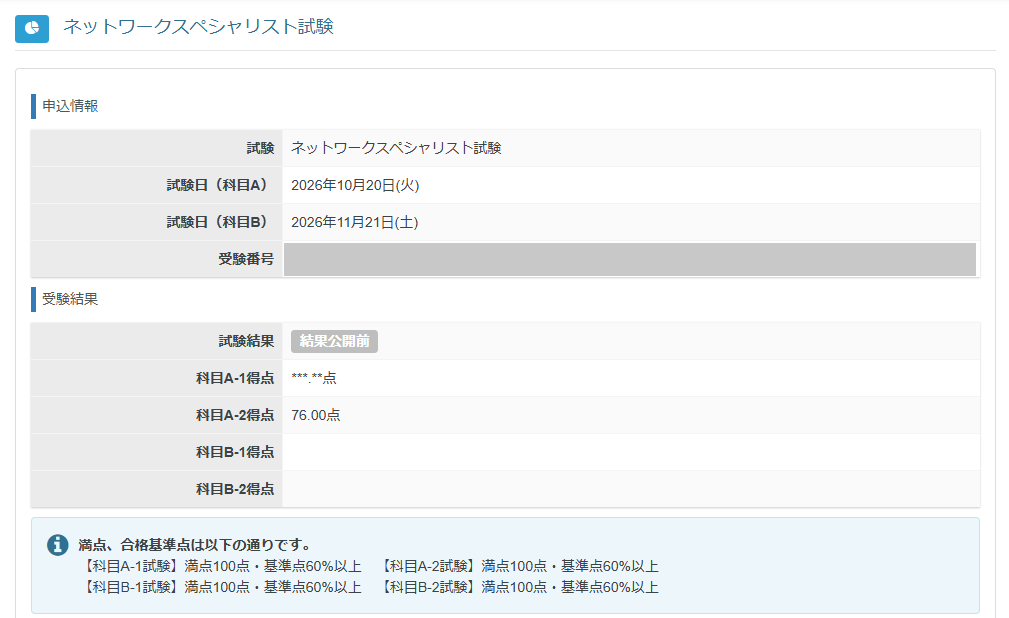Image resolution: width=1009 pixels, height=618 pixels.
Task: Click the 科目B-2得点 label
Action: click(x=235, y=489)
